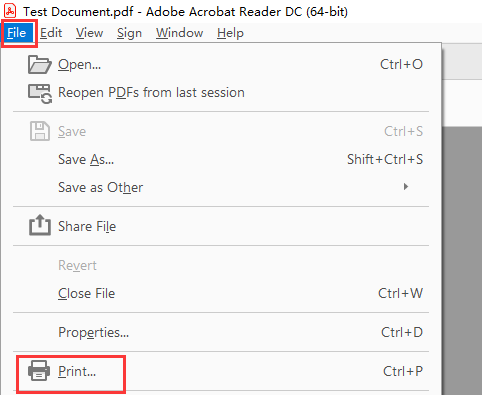Click the printer icon beside Print
Viewport: 482px width, 395px height.
tap(39, 370)
